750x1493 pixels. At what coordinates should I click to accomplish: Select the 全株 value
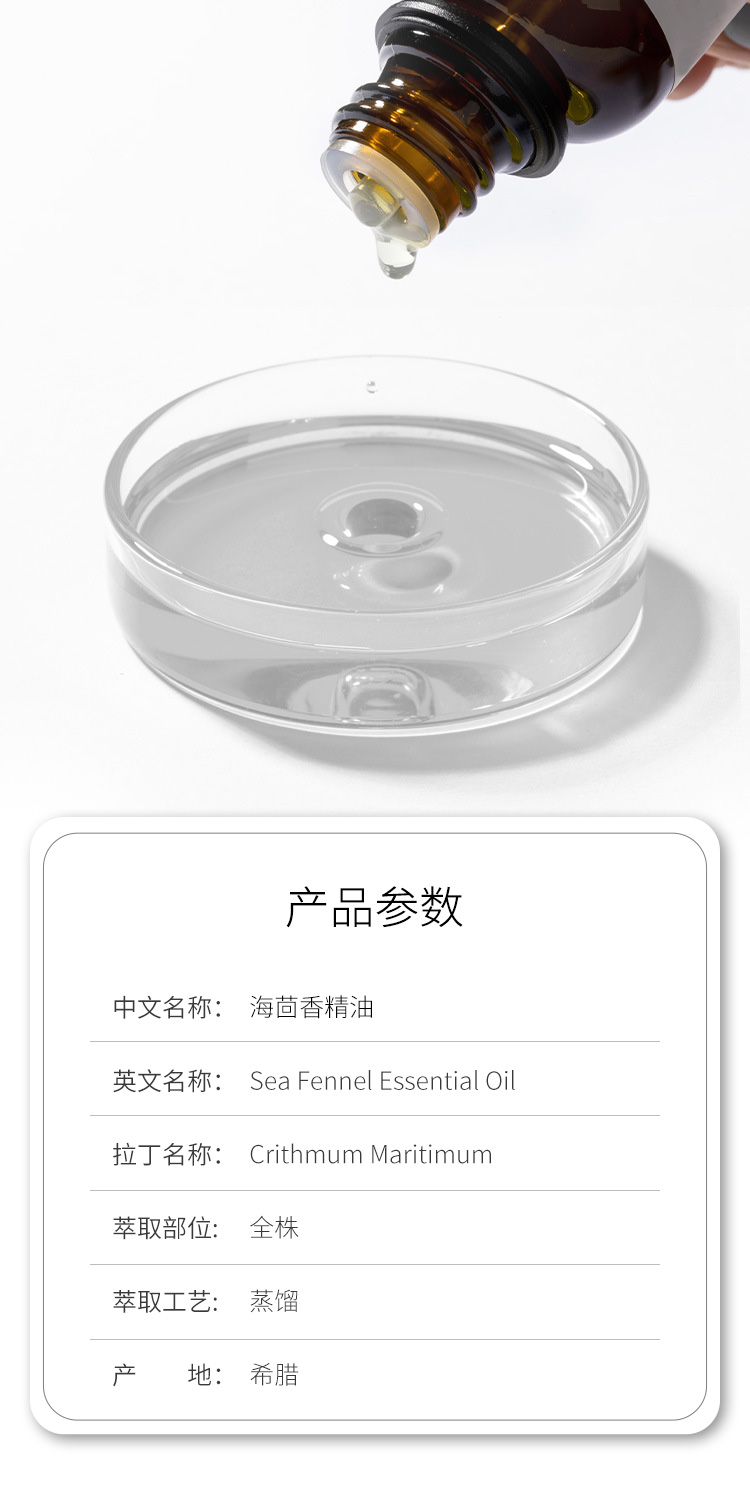click(274, 1228)
